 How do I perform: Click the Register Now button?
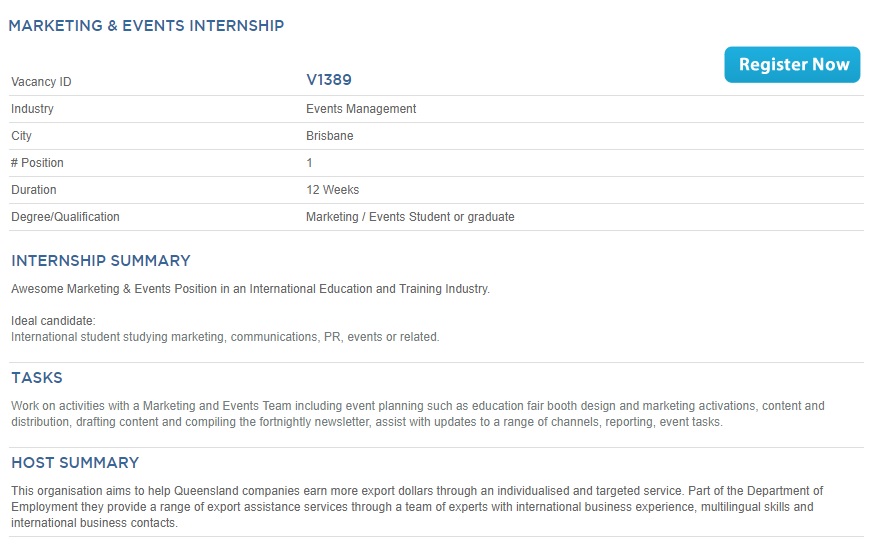coord(792,64)
